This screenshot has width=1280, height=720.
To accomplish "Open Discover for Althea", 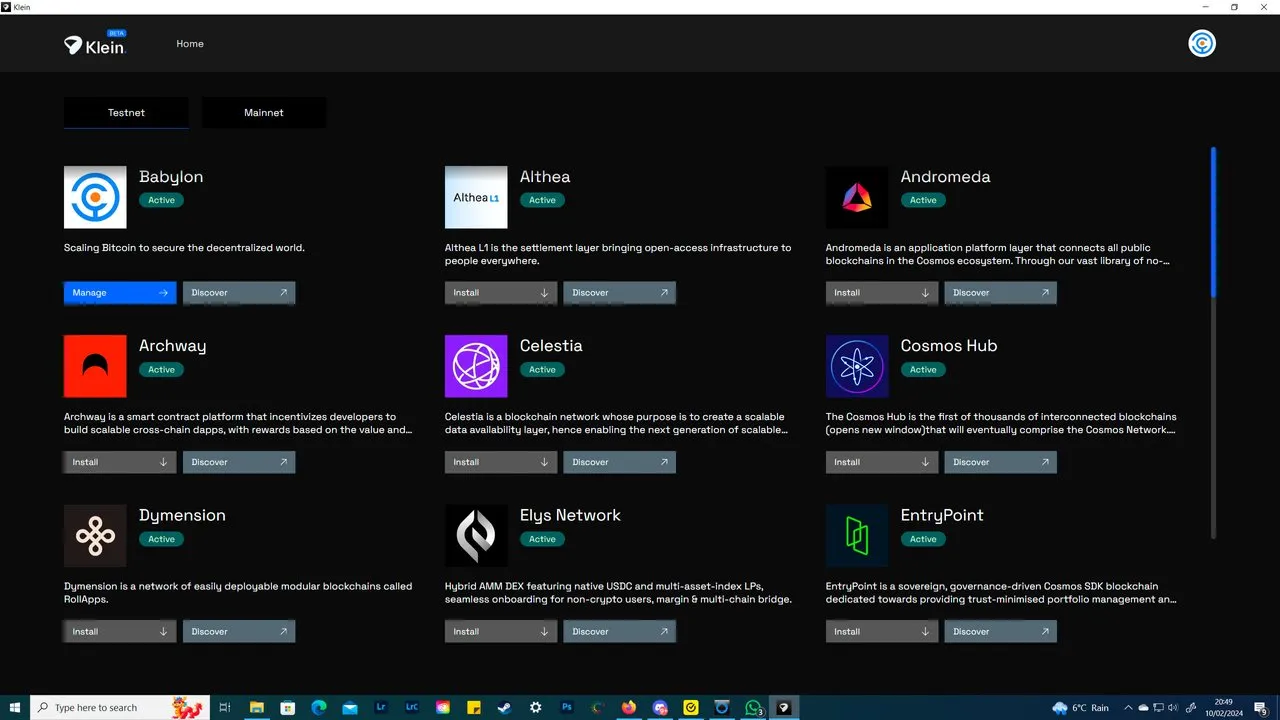I will coord(620,293).
